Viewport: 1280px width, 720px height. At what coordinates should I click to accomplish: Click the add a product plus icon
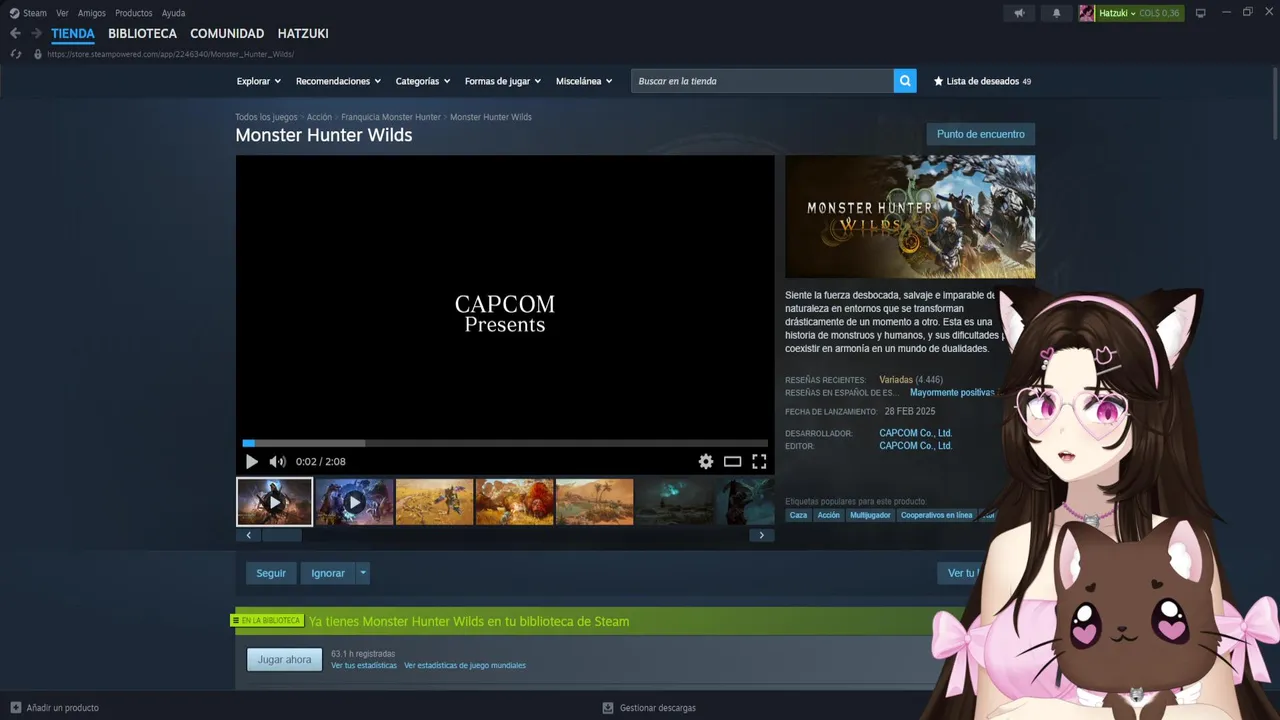tap(15, 708)
